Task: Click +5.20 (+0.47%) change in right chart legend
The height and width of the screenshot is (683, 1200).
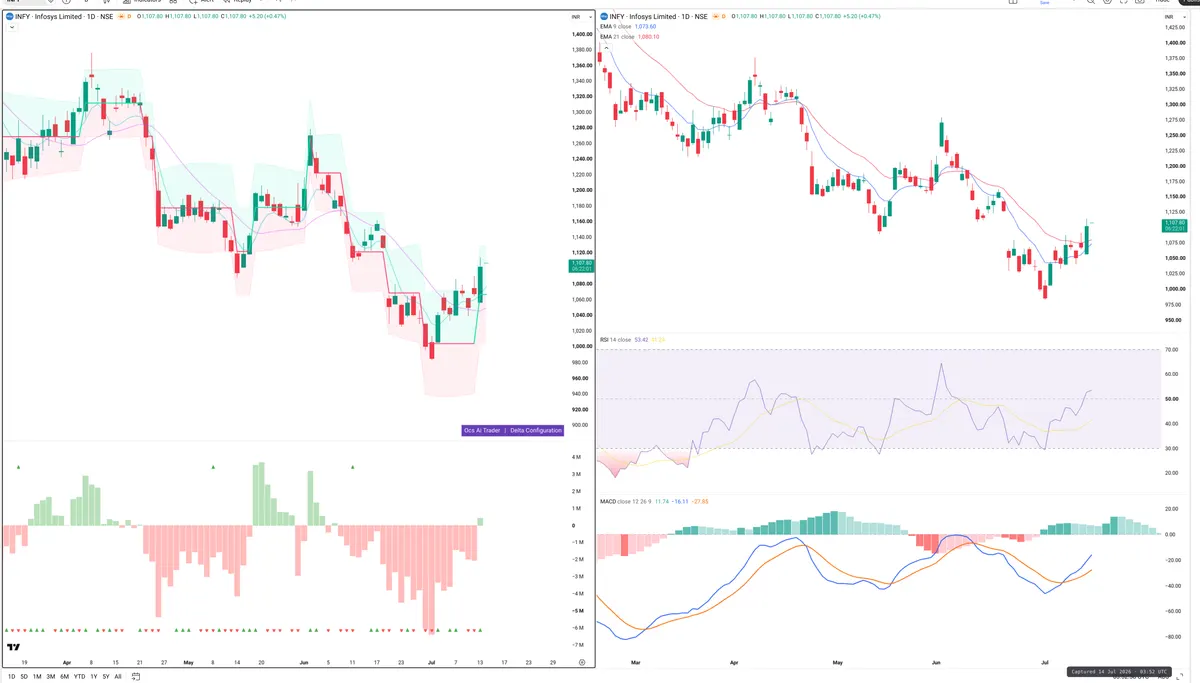Action: click(862, 17)
